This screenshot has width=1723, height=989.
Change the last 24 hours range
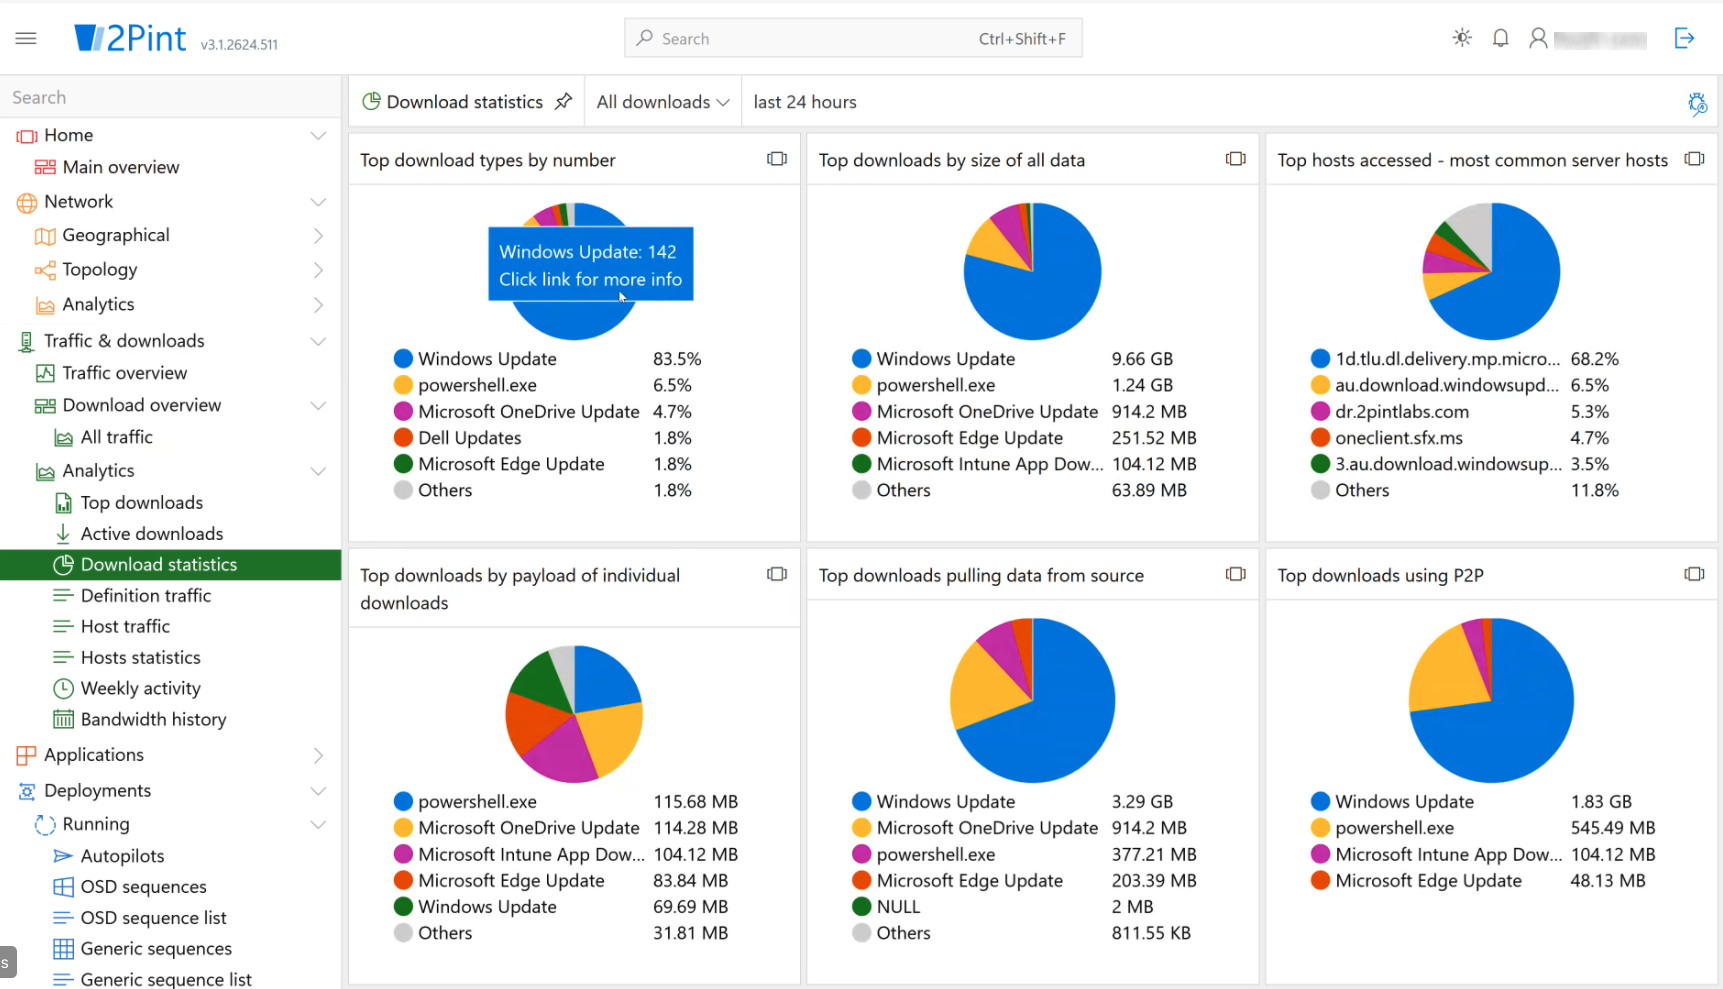click(805, 102)
